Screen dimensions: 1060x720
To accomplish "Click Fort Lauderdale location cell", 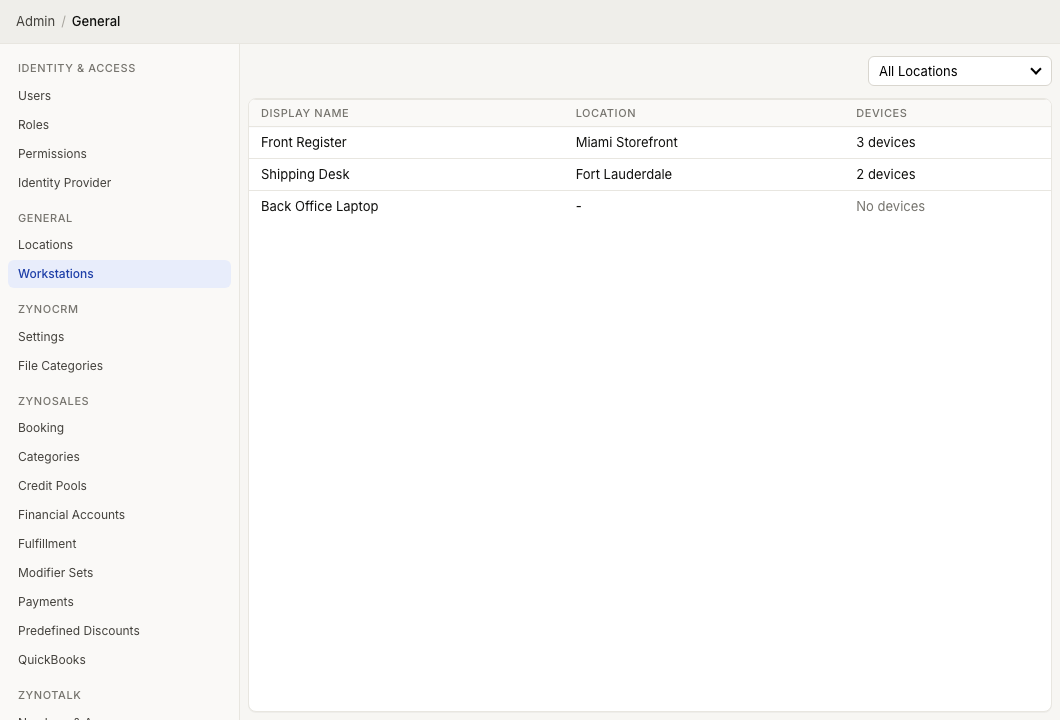I will [623, 174].
